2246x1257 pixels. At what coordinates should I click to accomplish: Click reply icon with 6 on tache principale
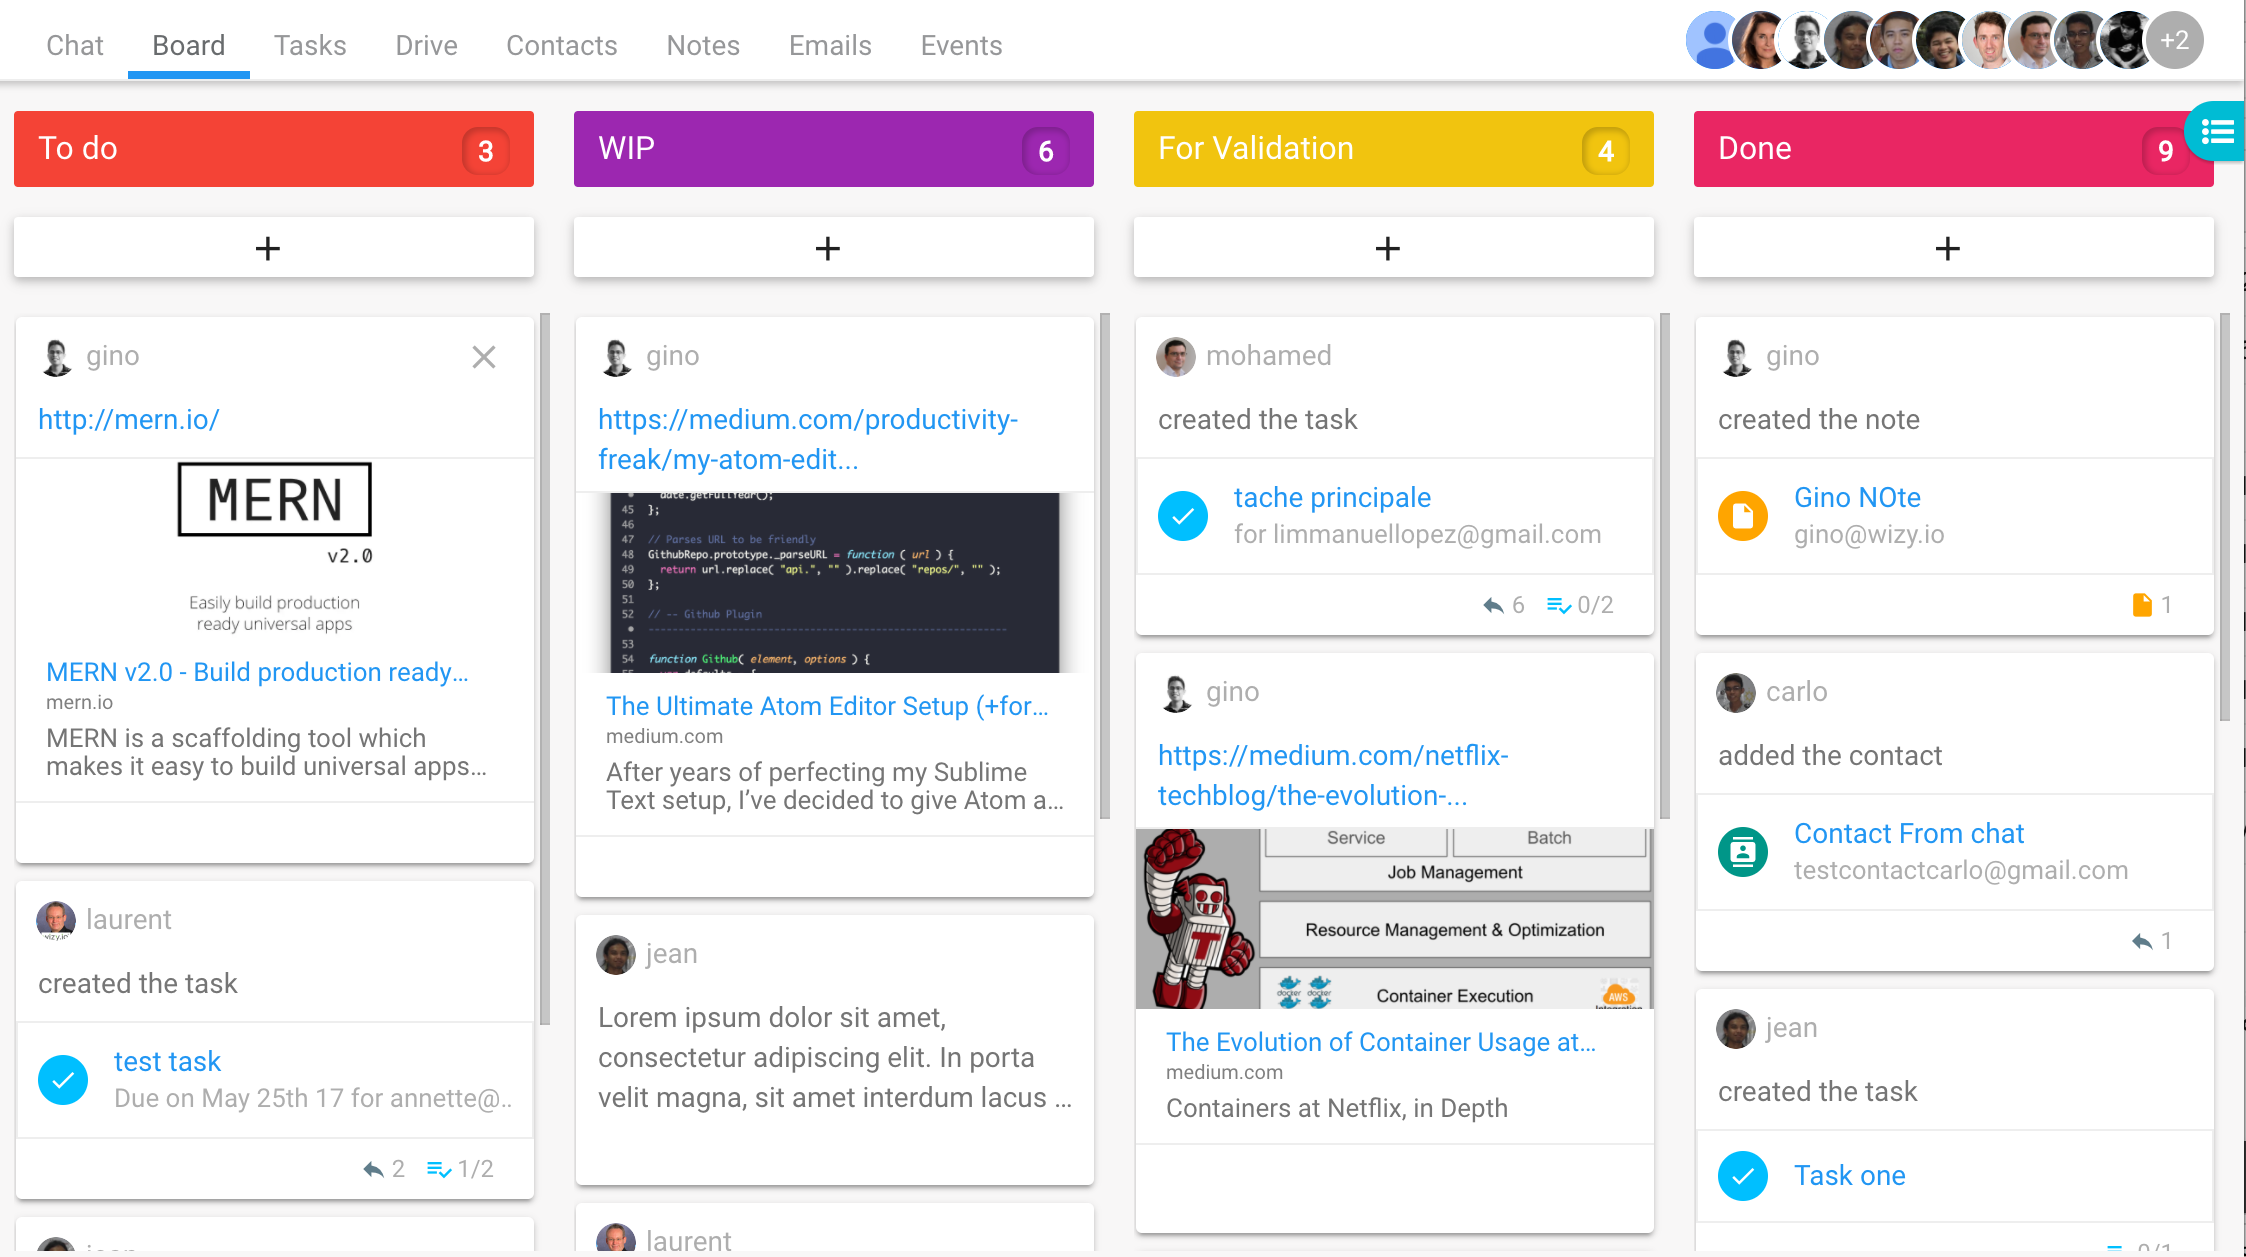pyautogui.click(x=1493, y=605)
